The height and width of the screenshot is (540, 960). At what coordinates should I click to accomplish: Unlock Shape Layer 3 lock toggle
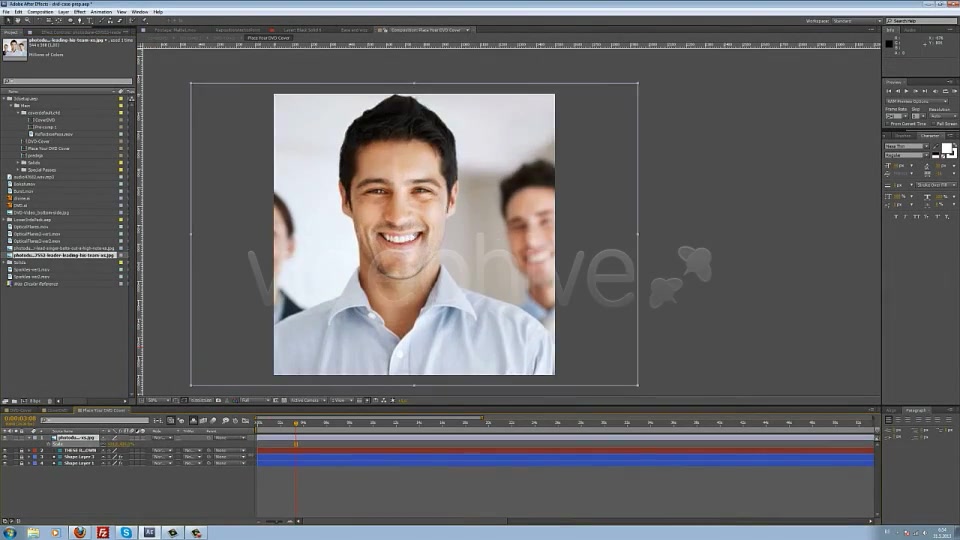point(21,457)
